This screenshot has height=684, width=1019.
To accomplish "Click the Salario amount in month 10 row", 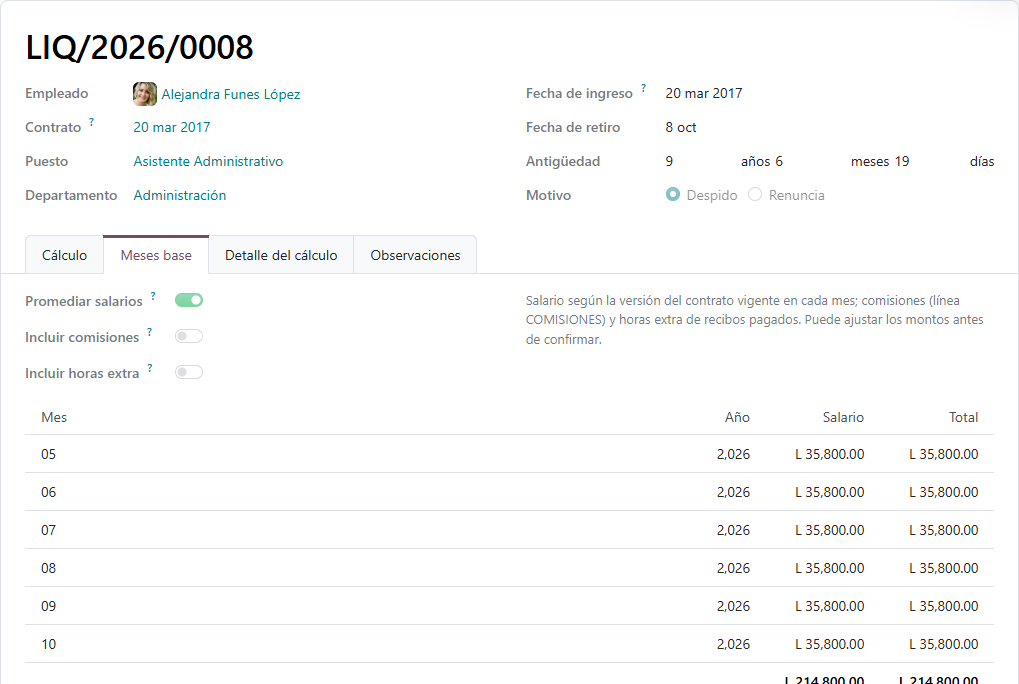I will click(x=830, y=644).
